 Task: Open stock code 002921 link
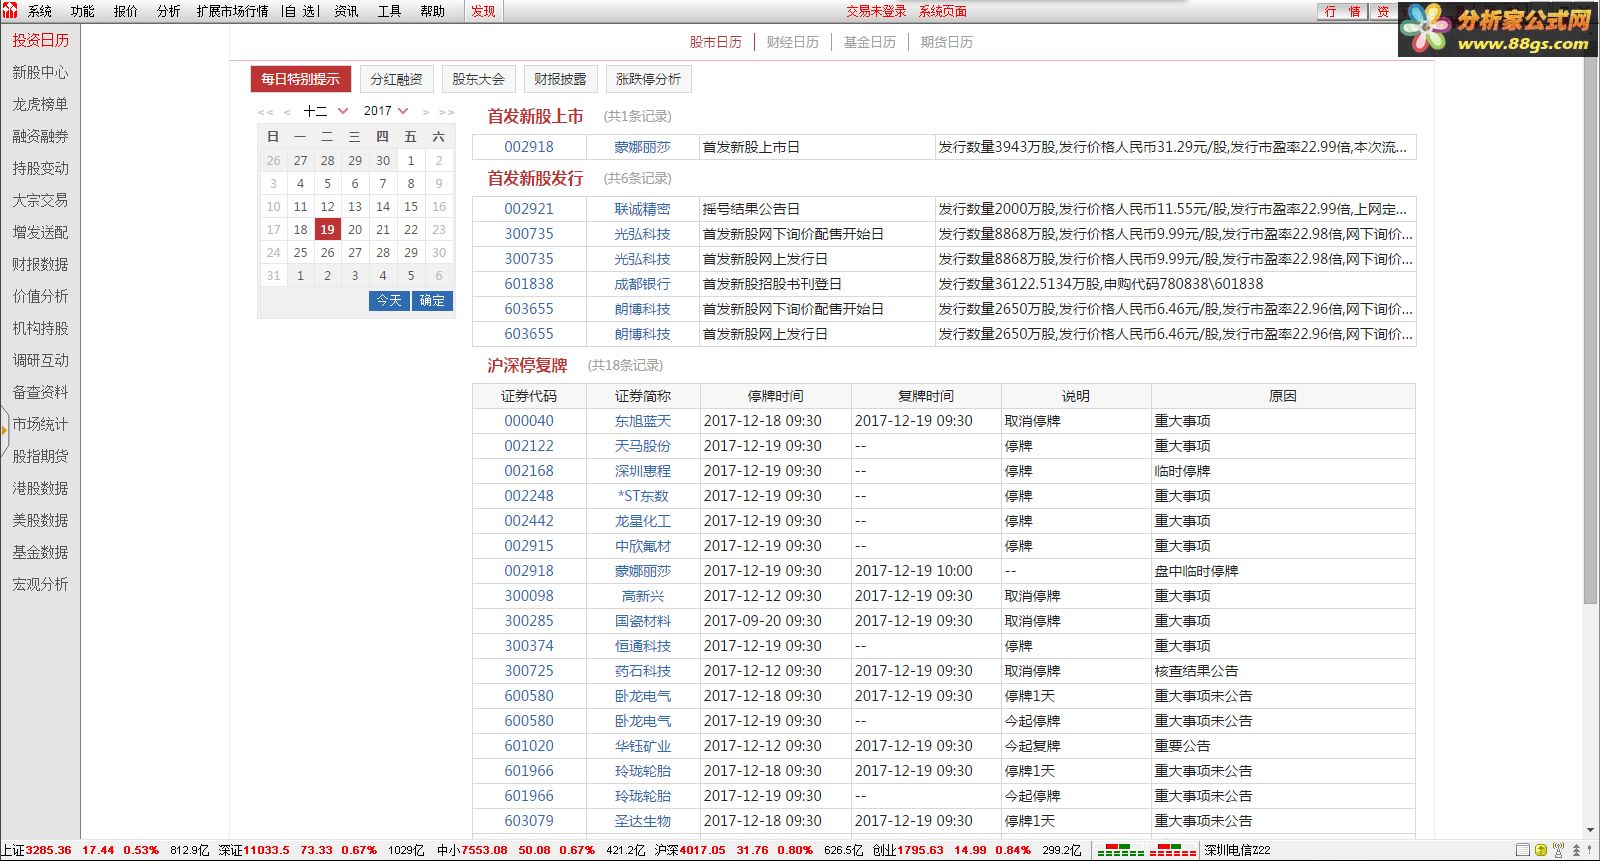[529, 209]
